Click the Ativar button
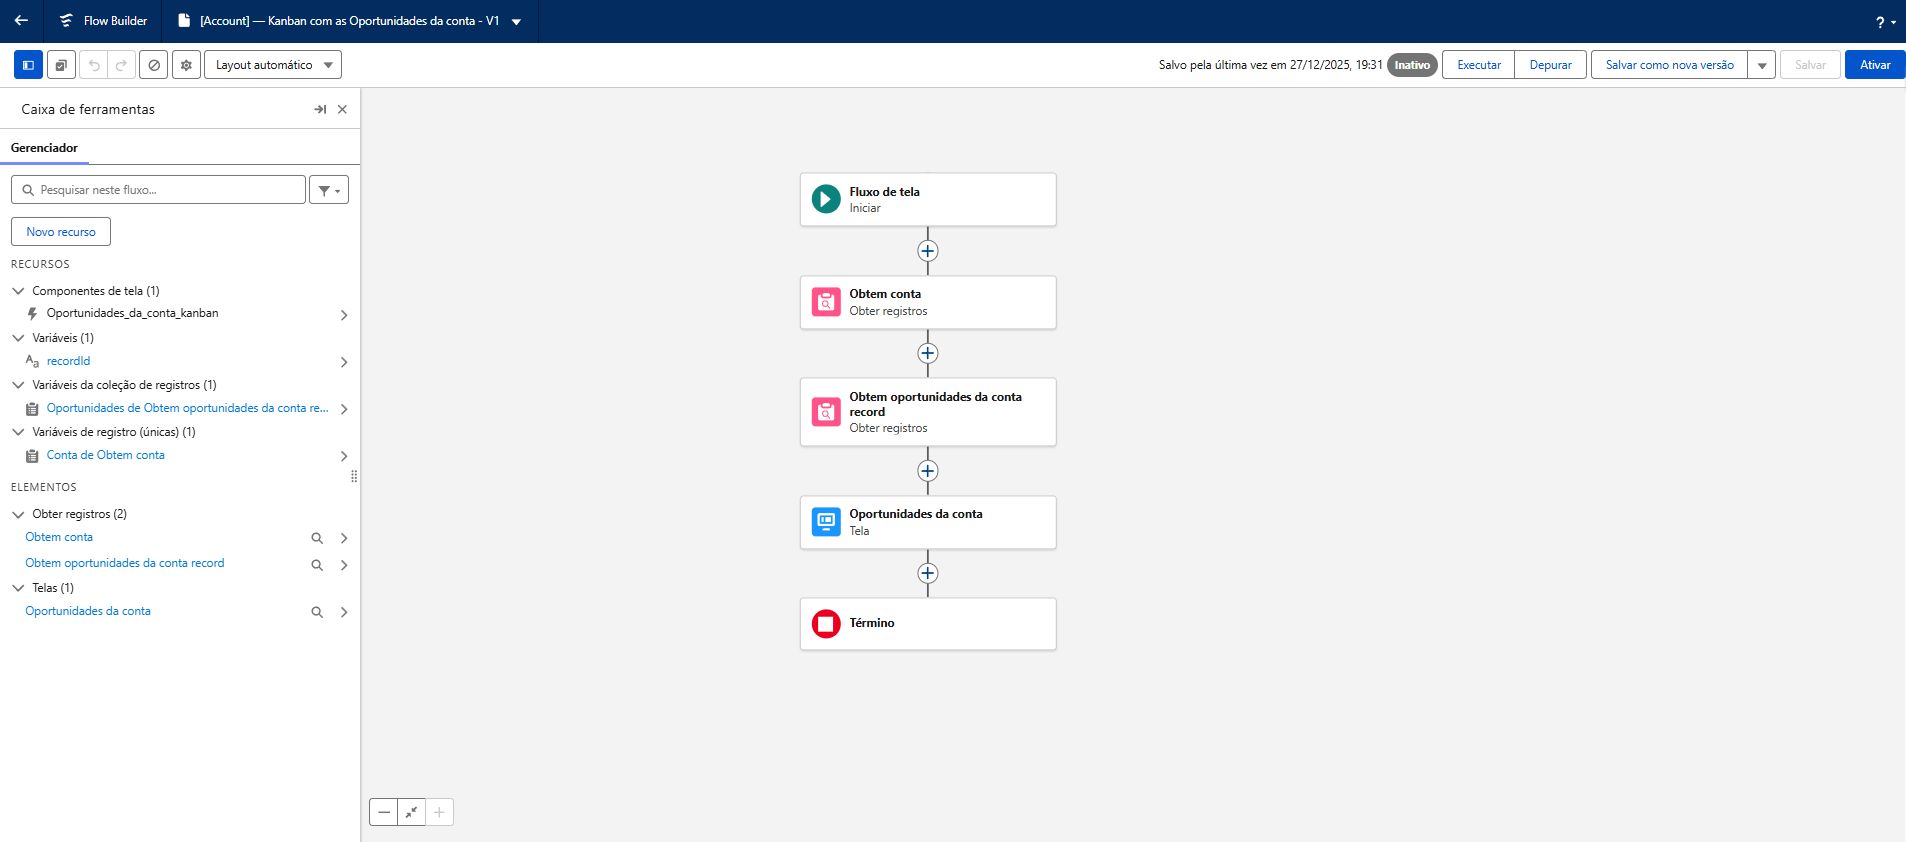This screenshot has height=842, width=1906. point(1875,65)
